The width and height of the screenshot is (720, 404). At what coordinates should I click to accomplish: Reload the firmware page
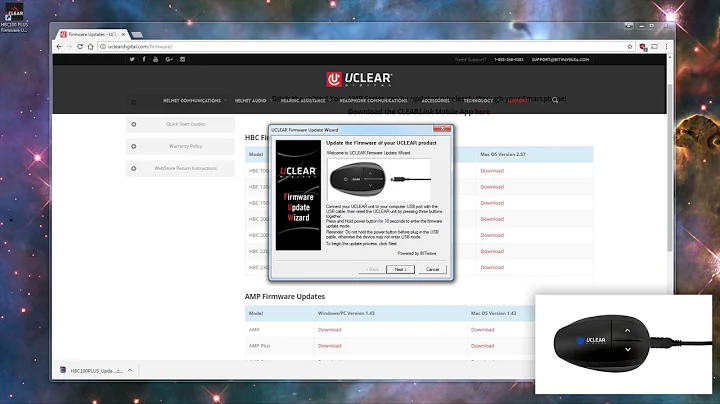(x=80, y=47)
